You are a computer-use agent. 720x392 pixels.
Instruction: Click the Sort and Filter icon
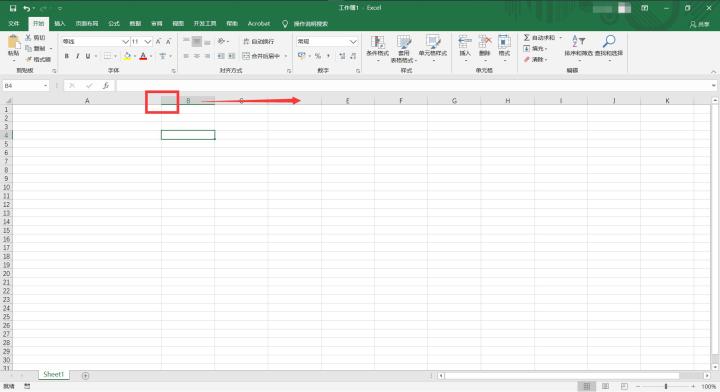pos(578,41)
